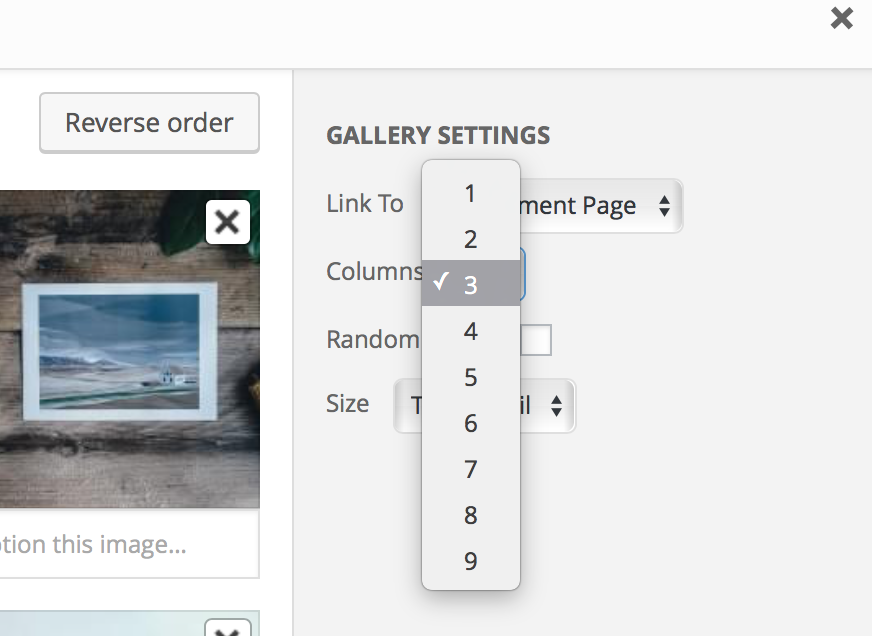Screen dimensions: 872x636
Task: Choose 5 from the Columns options
Action: pyautogui.click(x=471, y=378)
